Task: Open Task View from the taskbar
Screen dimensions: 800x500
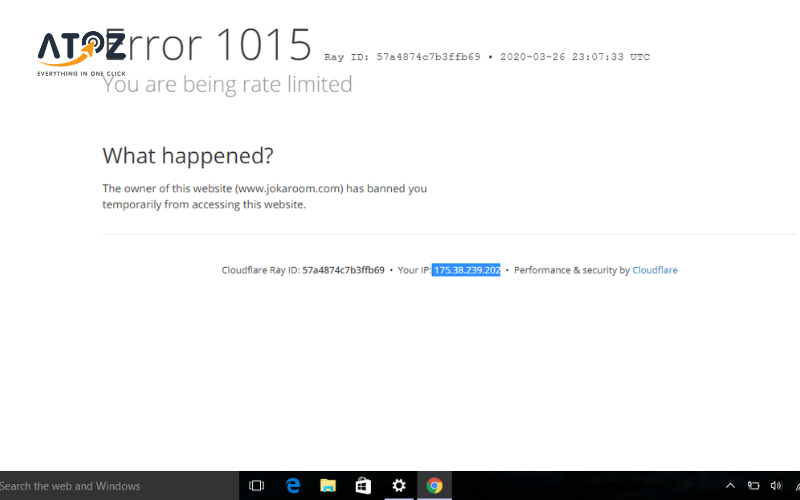Action: (x=256, y=486)
